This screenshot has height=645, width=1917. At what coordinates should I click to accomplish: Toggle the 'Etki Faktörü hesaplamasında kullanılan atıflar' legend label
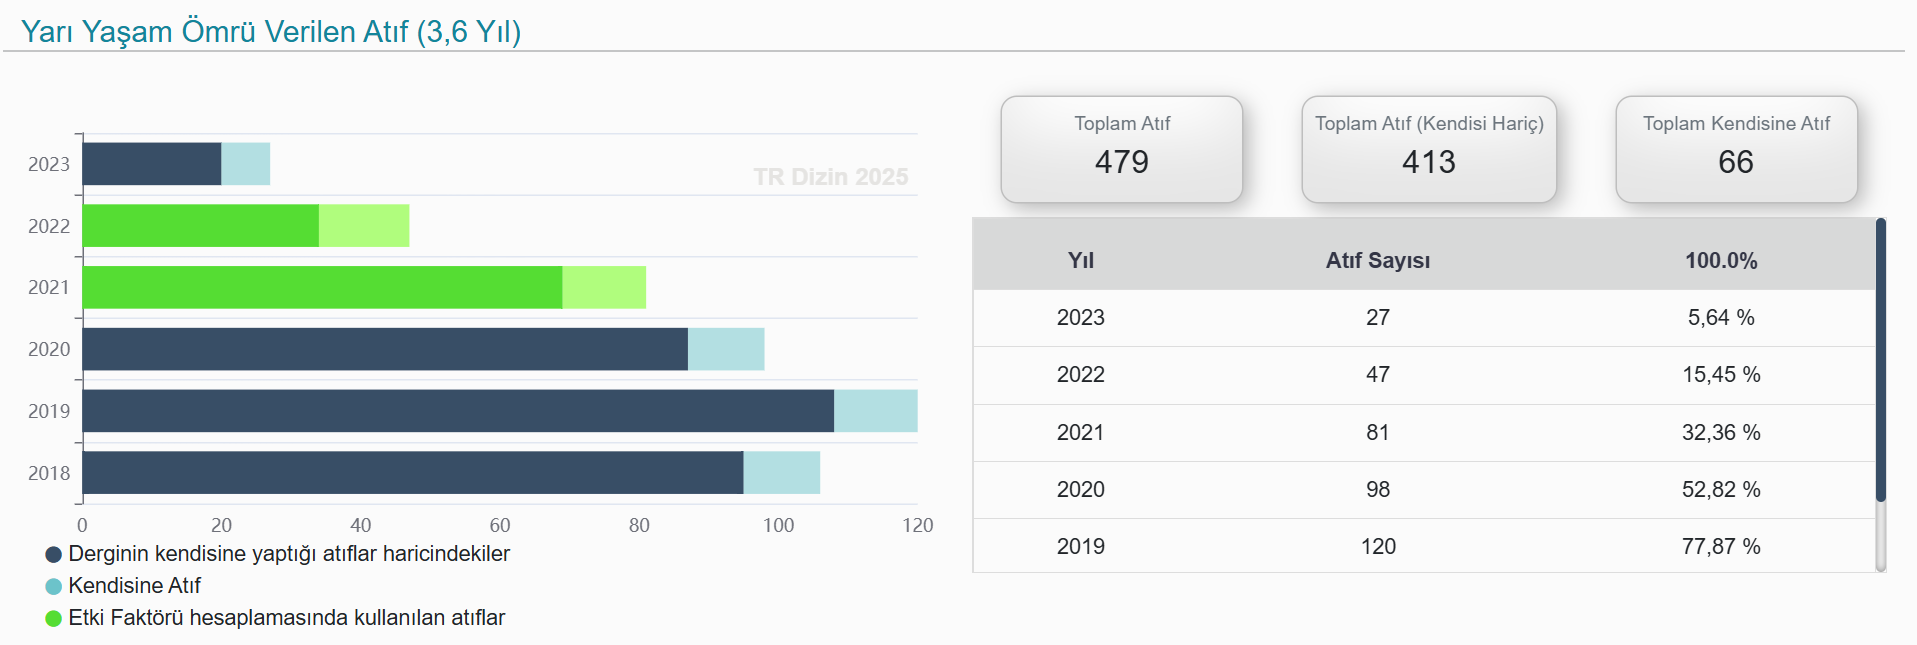click(x=286, y=618)
